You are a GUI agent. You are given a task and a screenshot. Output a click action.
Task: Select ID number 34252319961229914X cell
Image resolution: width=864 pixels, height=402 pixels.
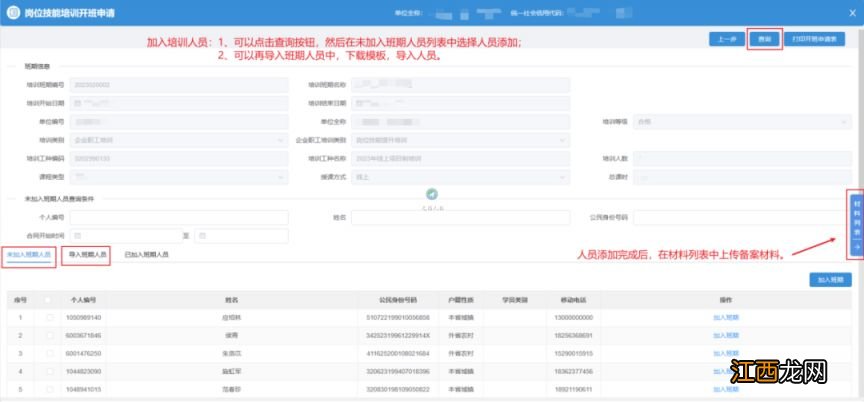[398, 335]
